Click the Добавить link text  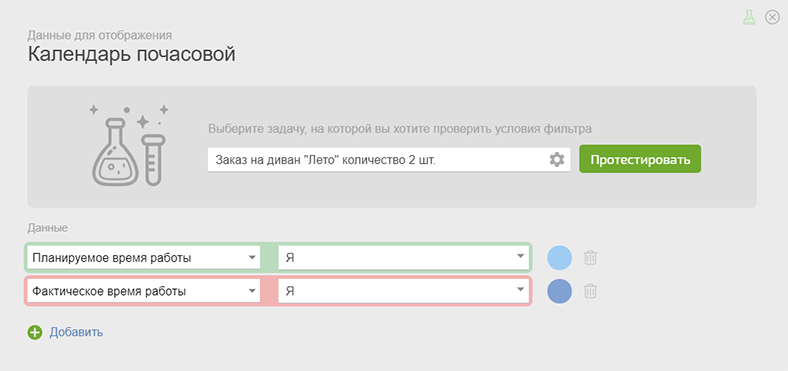click(76, 332)
